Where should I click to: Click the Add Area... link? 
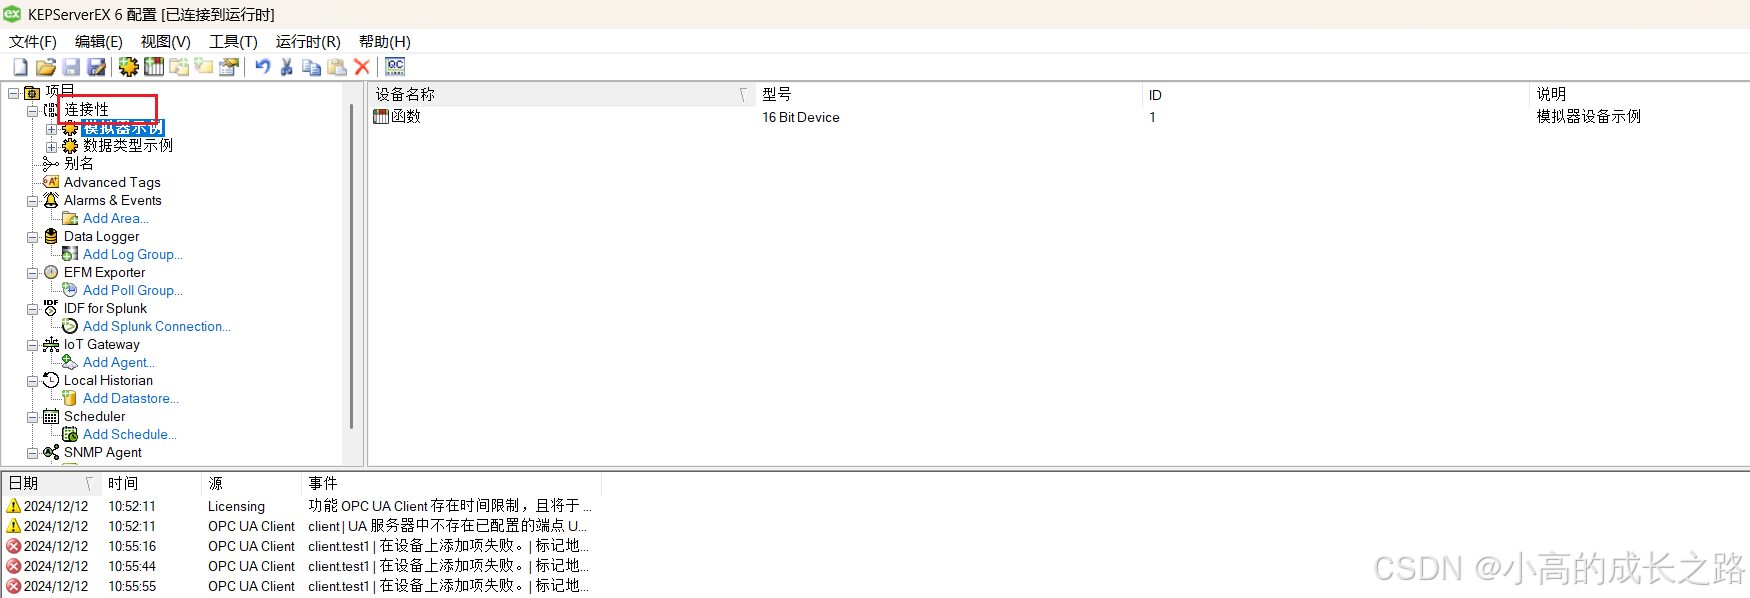(116, 218)
